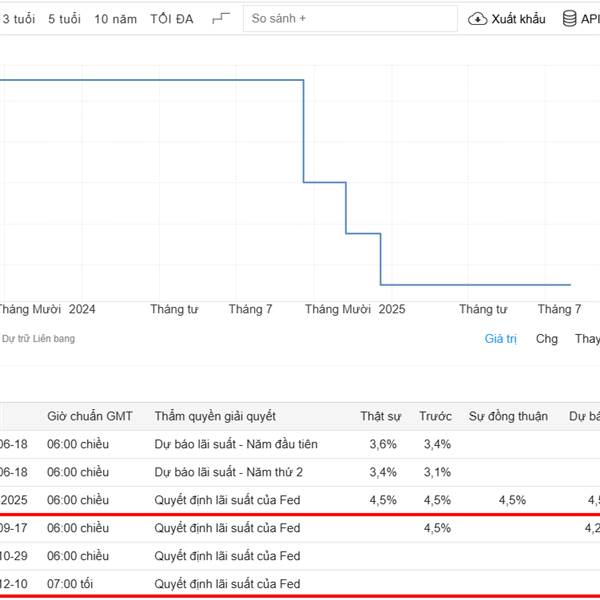Open Dự báo lãi suất - Năm thứ 2

coord(228,472)
